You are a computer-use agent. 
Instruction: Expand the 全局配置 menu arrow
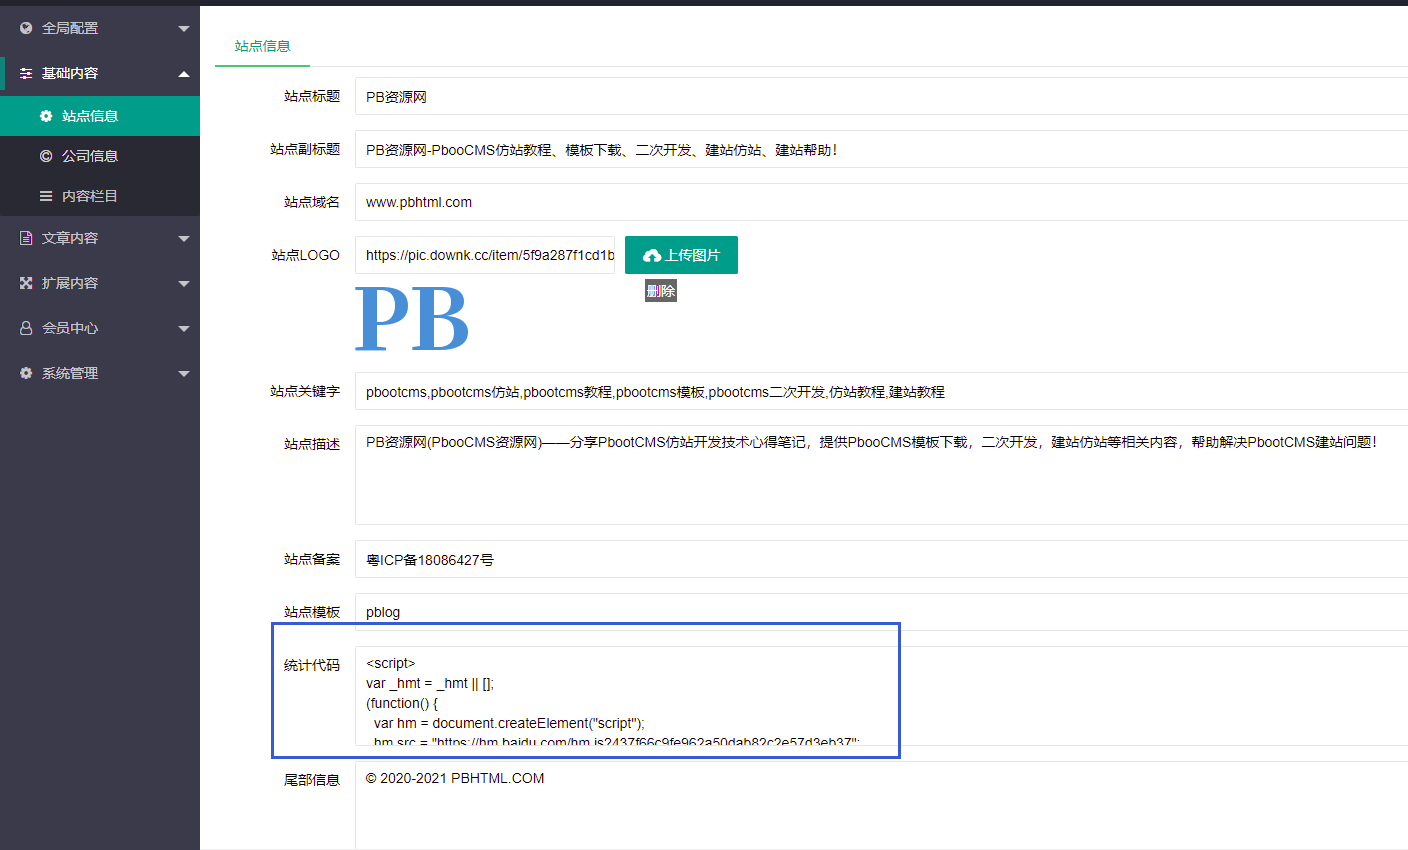point(184,29)
